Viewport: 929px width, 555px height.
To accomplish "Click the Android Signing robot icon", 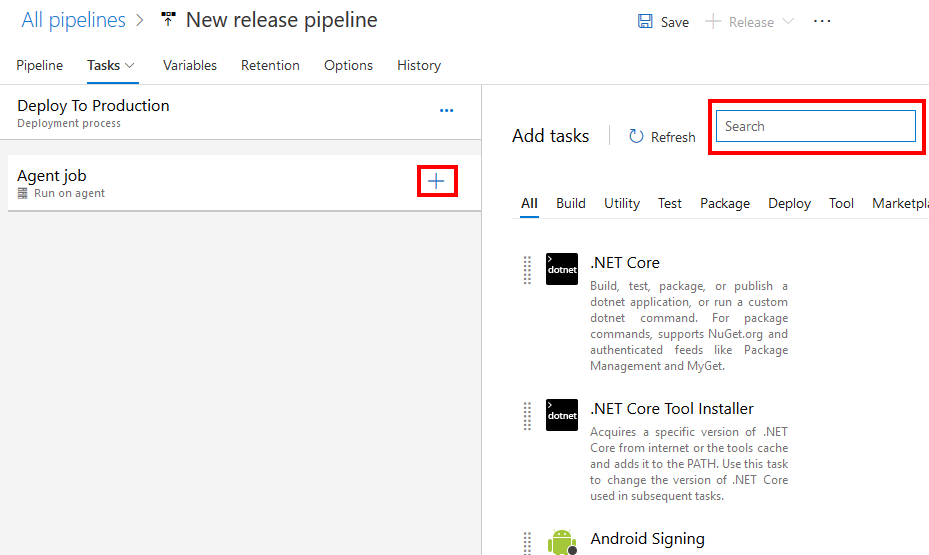I will [x=562, y=542].
